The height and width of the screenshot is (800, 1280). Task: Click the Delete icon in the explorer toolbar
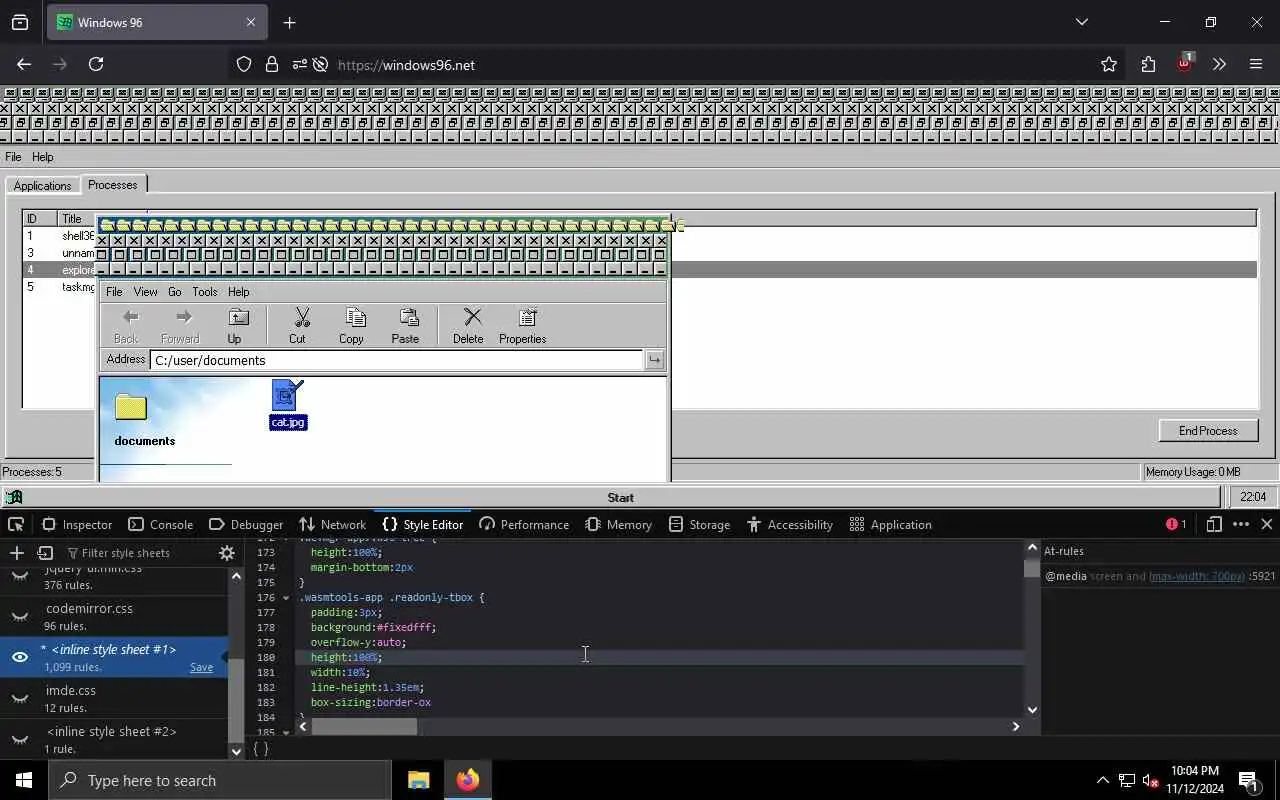pyautogui.click(x=472, y=318)
